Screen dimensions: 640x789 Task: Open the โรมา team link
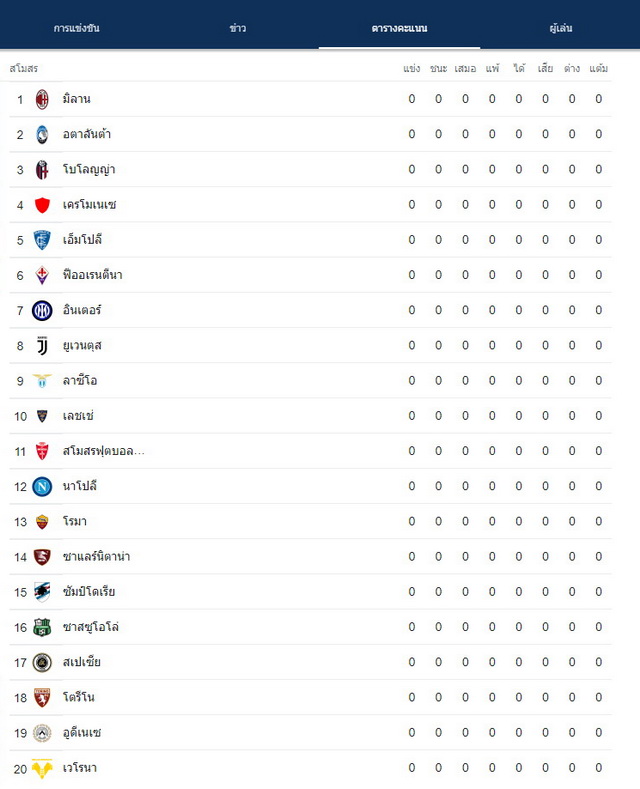tap(74, 521)
